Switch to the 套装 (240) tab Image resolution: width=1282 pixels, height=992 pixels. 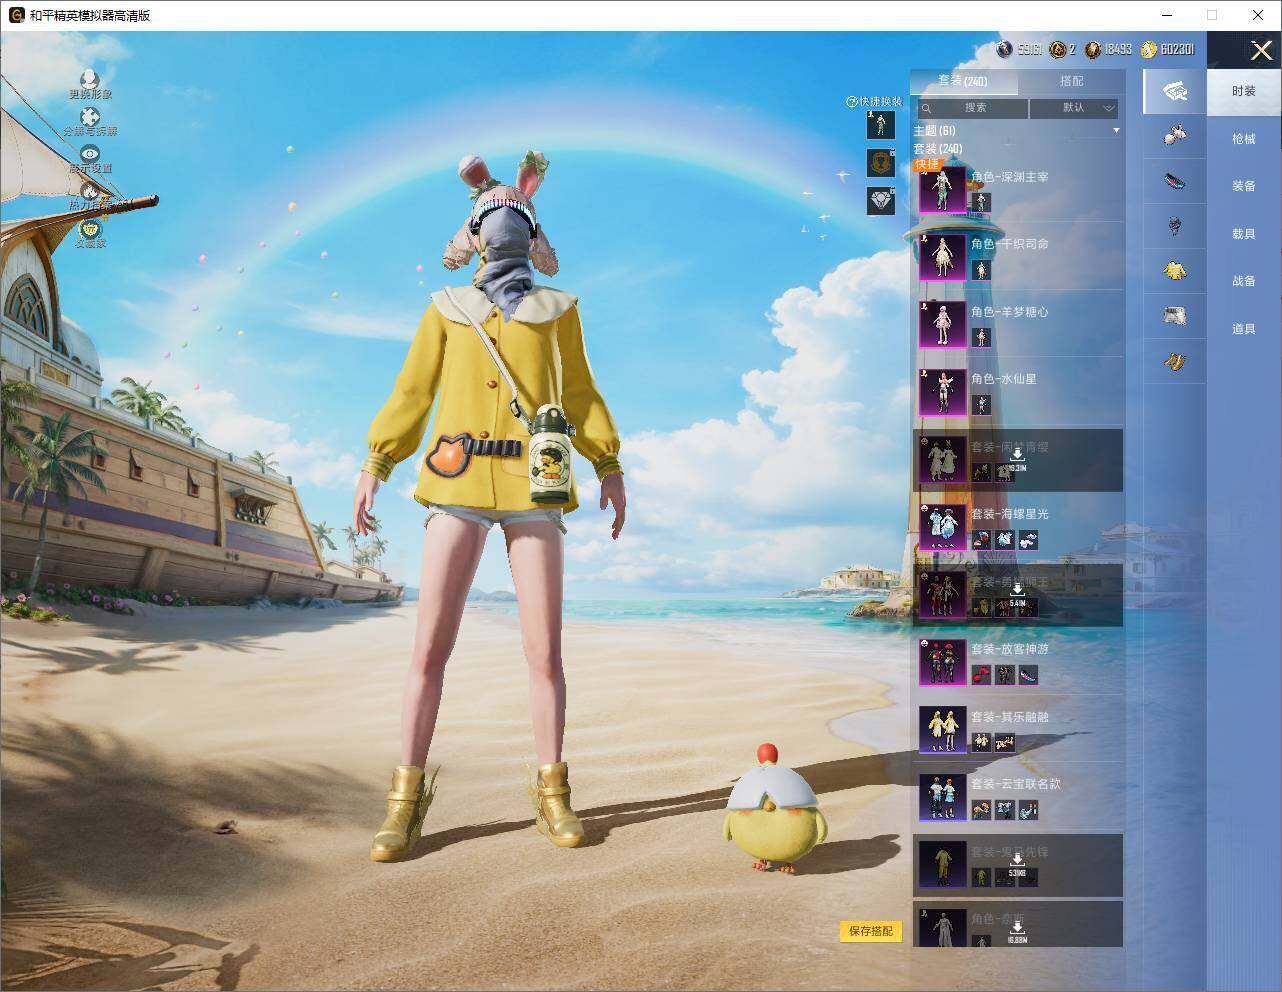click(963, 81)
